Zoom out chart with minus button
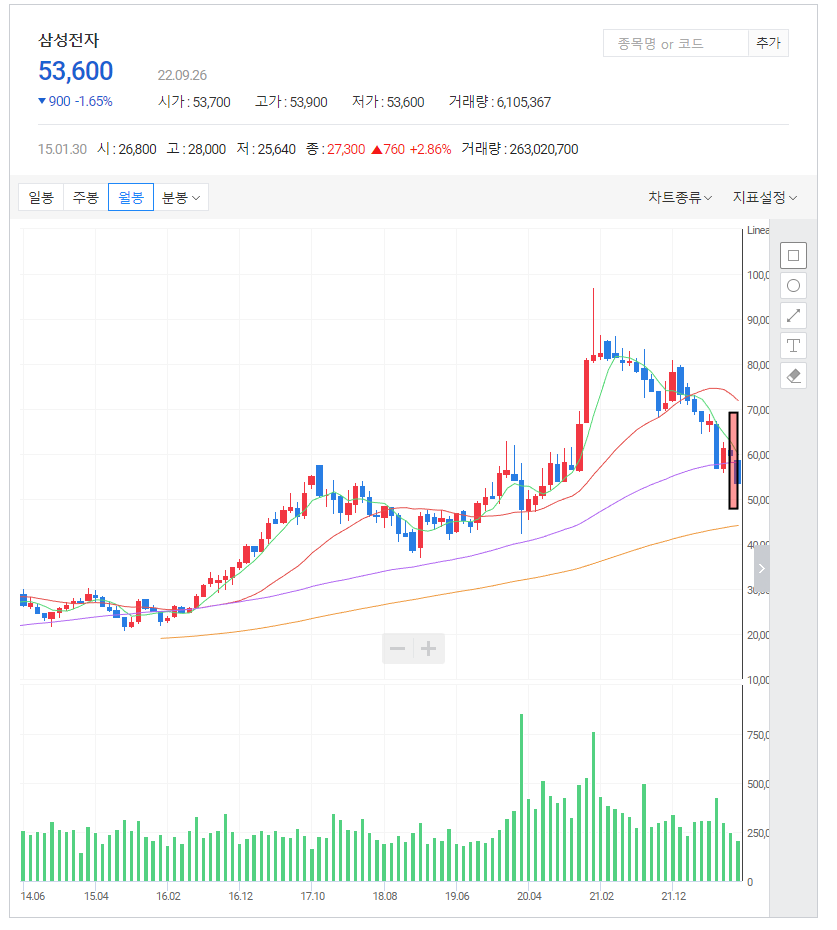This screenshot has width=837, height=930. 397,648
